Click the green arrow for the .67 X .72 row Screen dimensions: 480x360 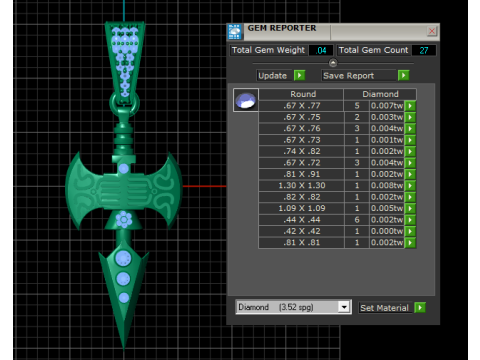point(410,163)
